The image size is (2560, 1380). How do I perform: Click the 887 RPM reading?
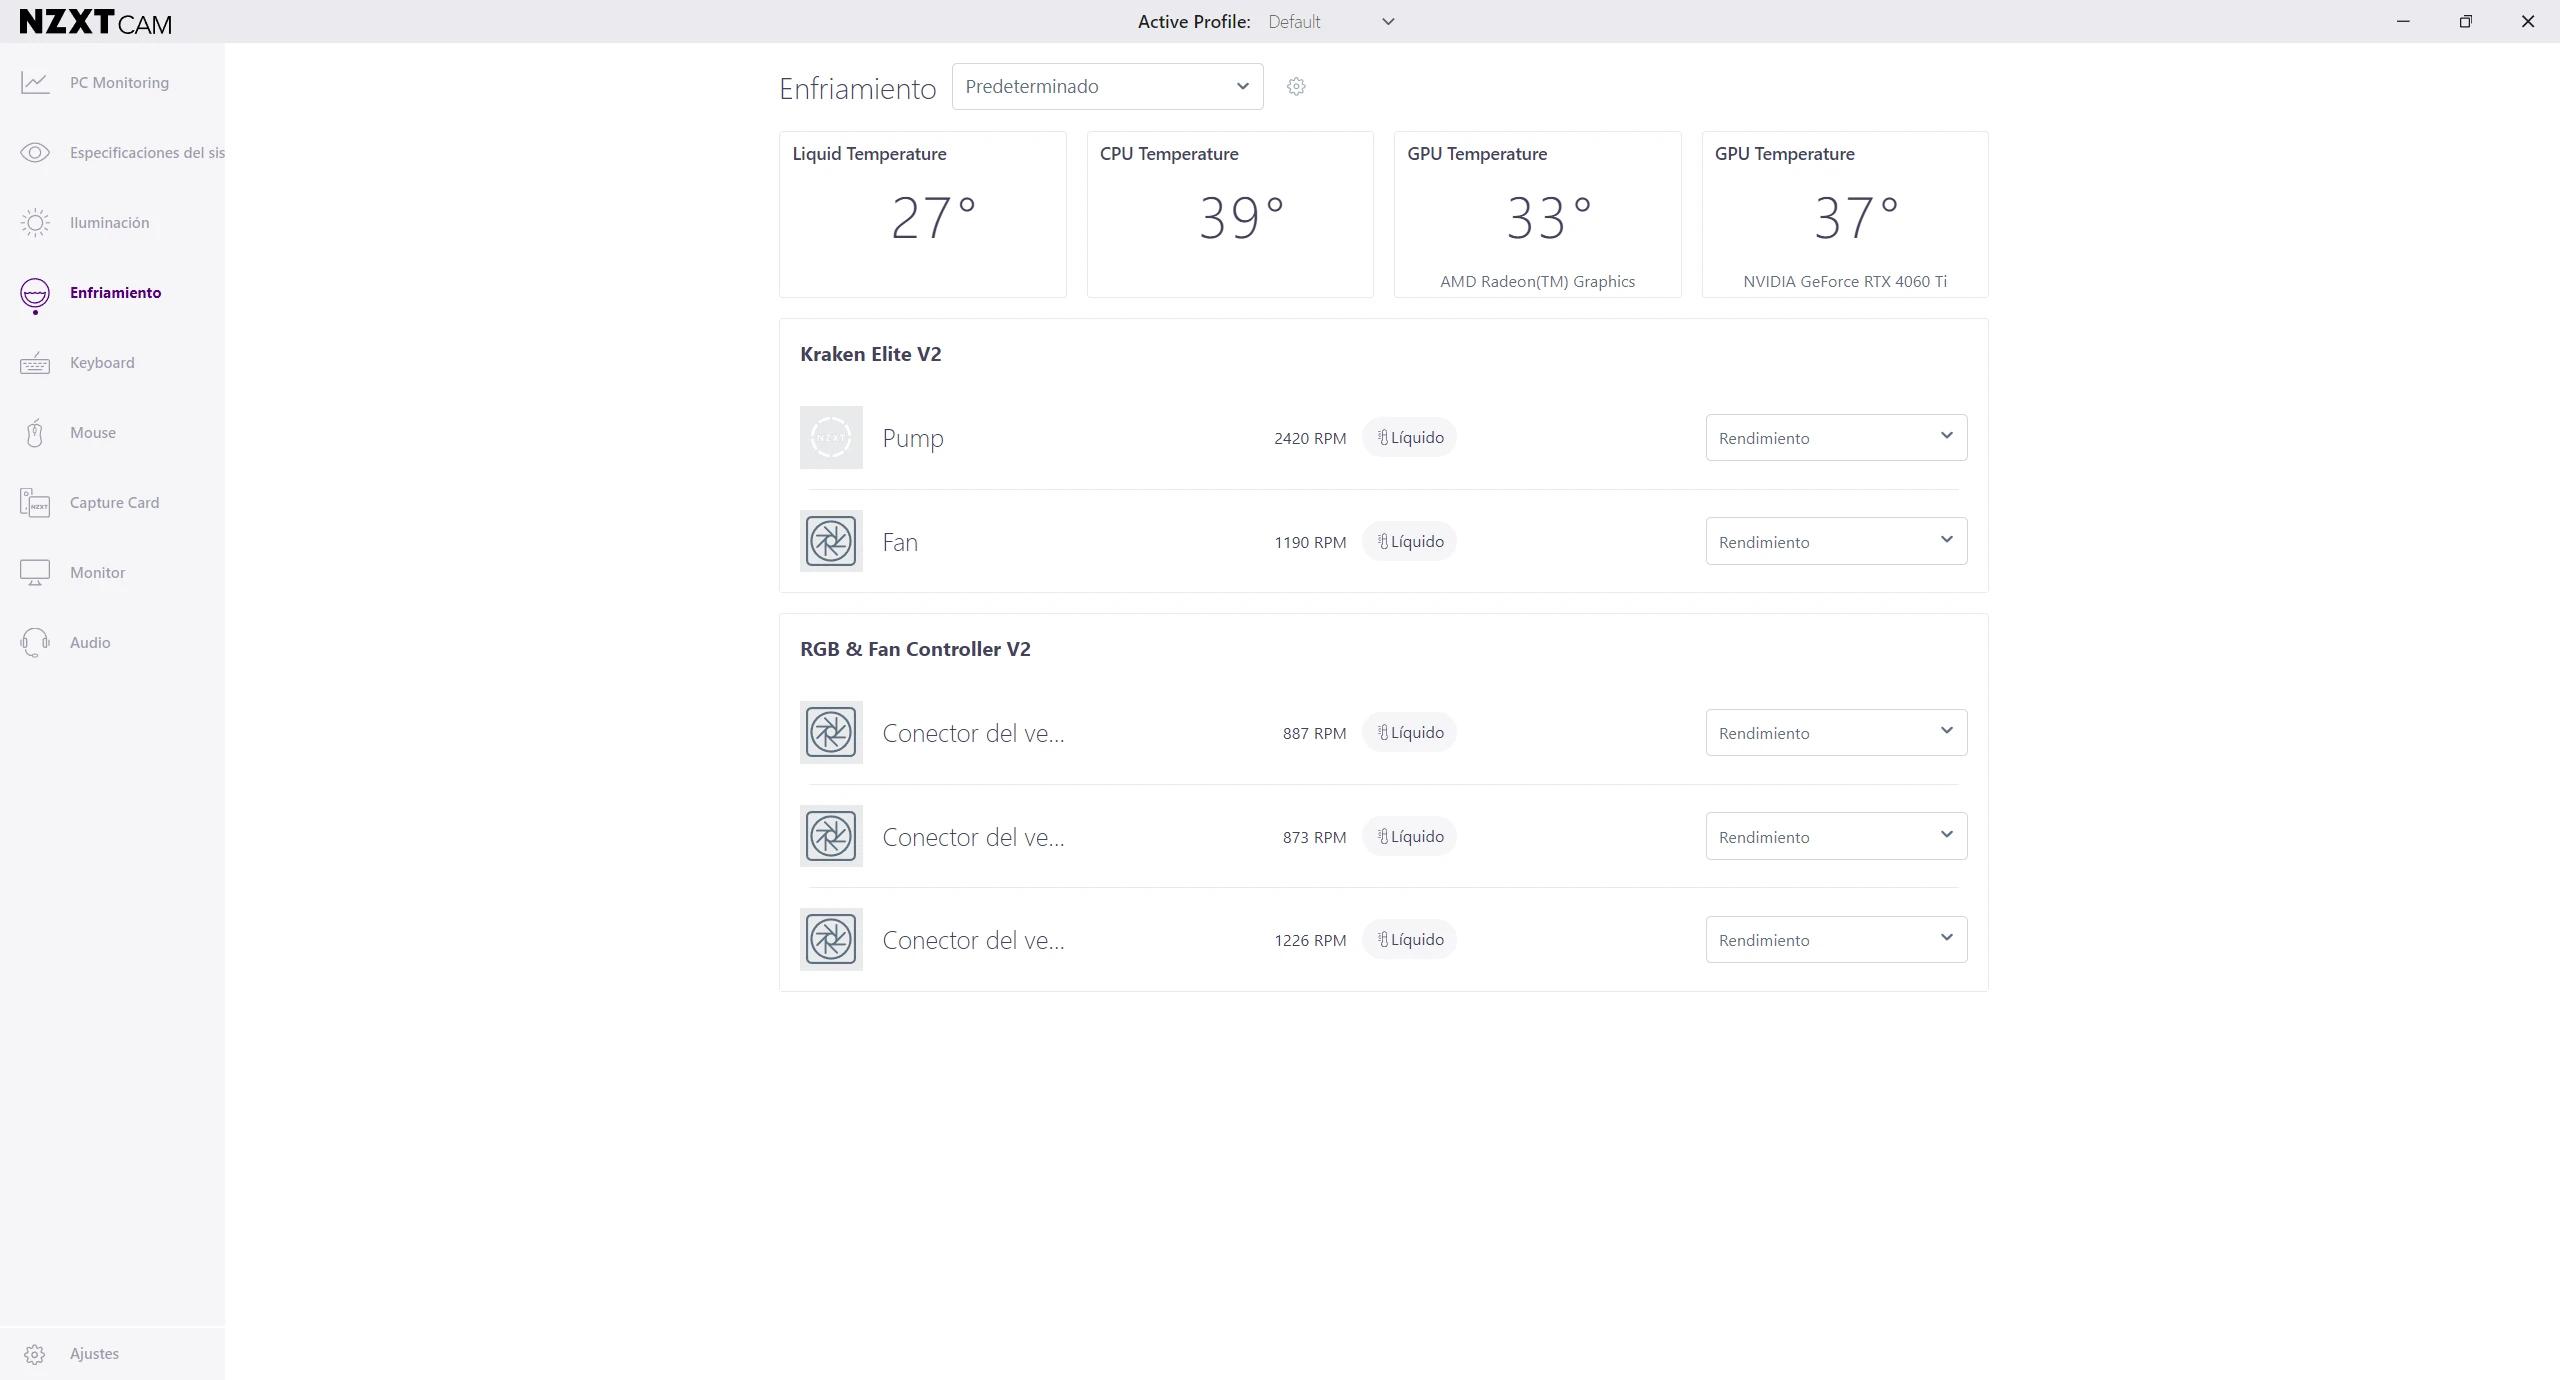point(1314,734)
